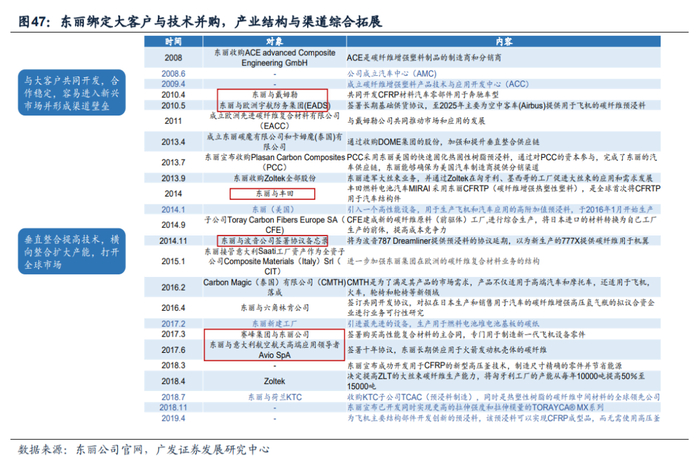This screenshot has width=700, height=469.
Task: Click the 公司成立汽车中心（AMC） content cell
Action: coord(504,74)
